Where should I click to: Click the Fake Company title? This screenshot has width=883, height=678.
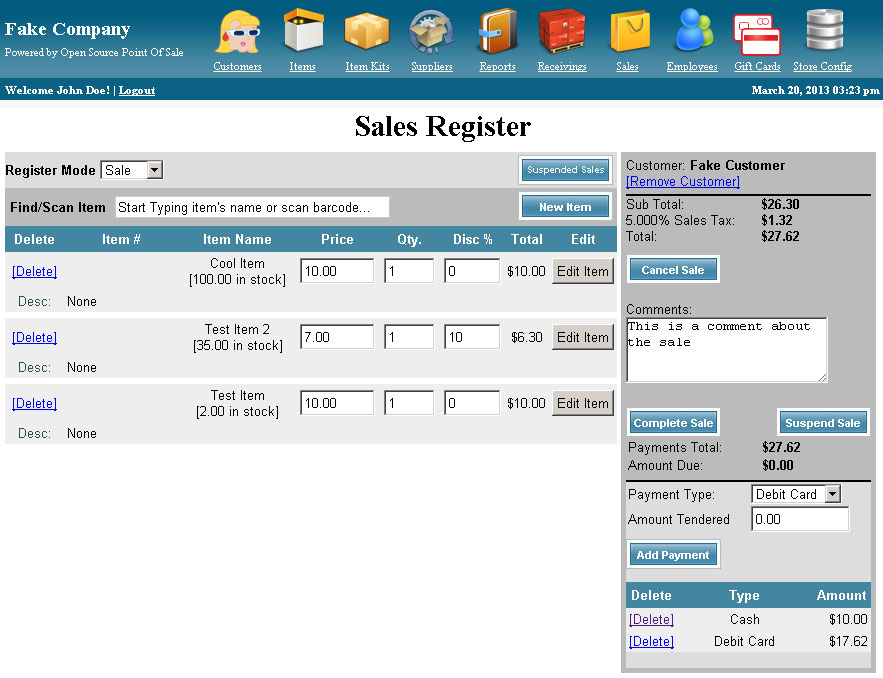68,29
